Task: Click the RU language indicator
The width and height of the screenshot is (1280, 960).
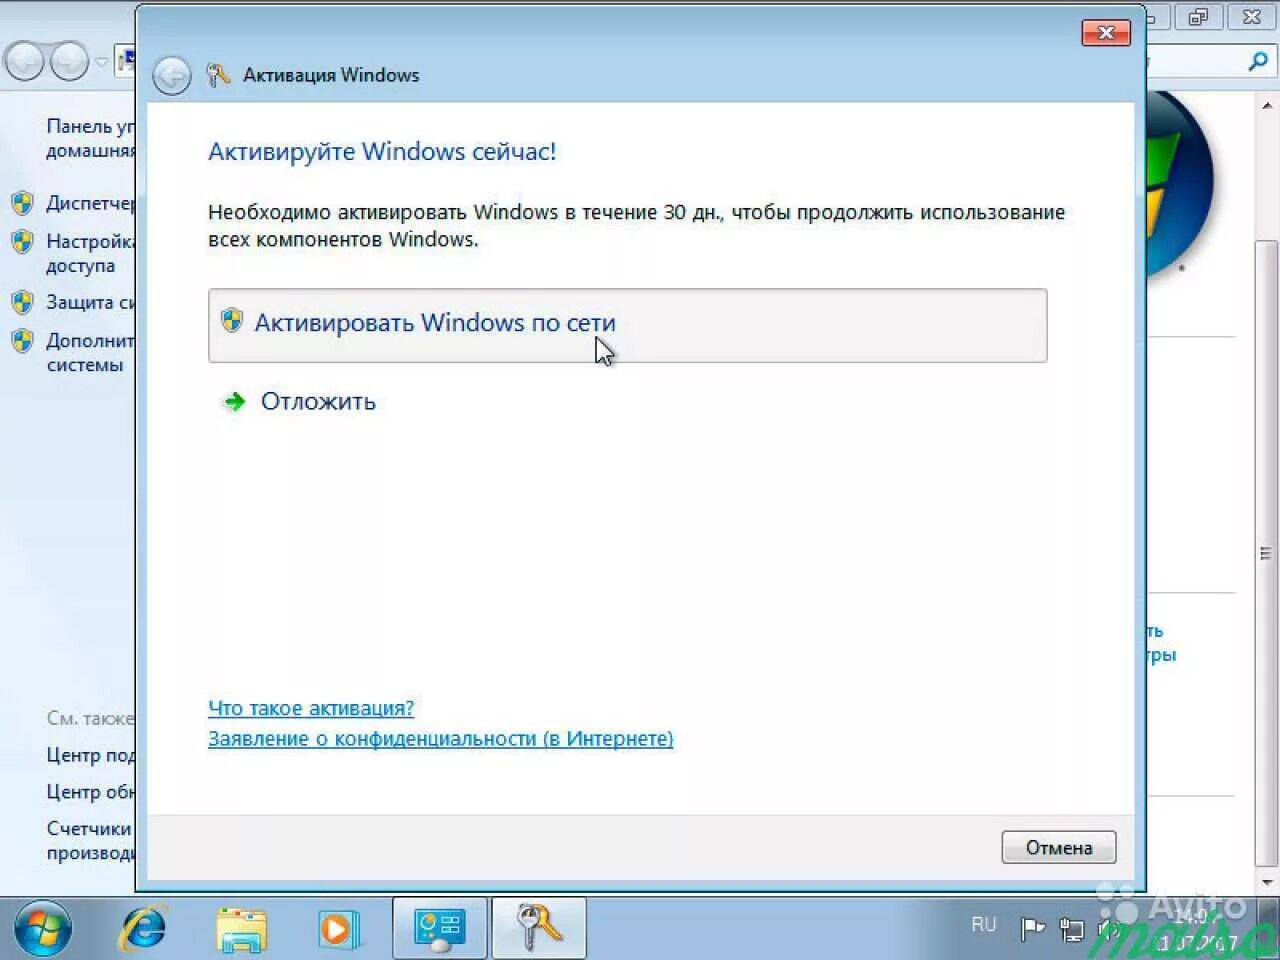Action: click(984, 924)
